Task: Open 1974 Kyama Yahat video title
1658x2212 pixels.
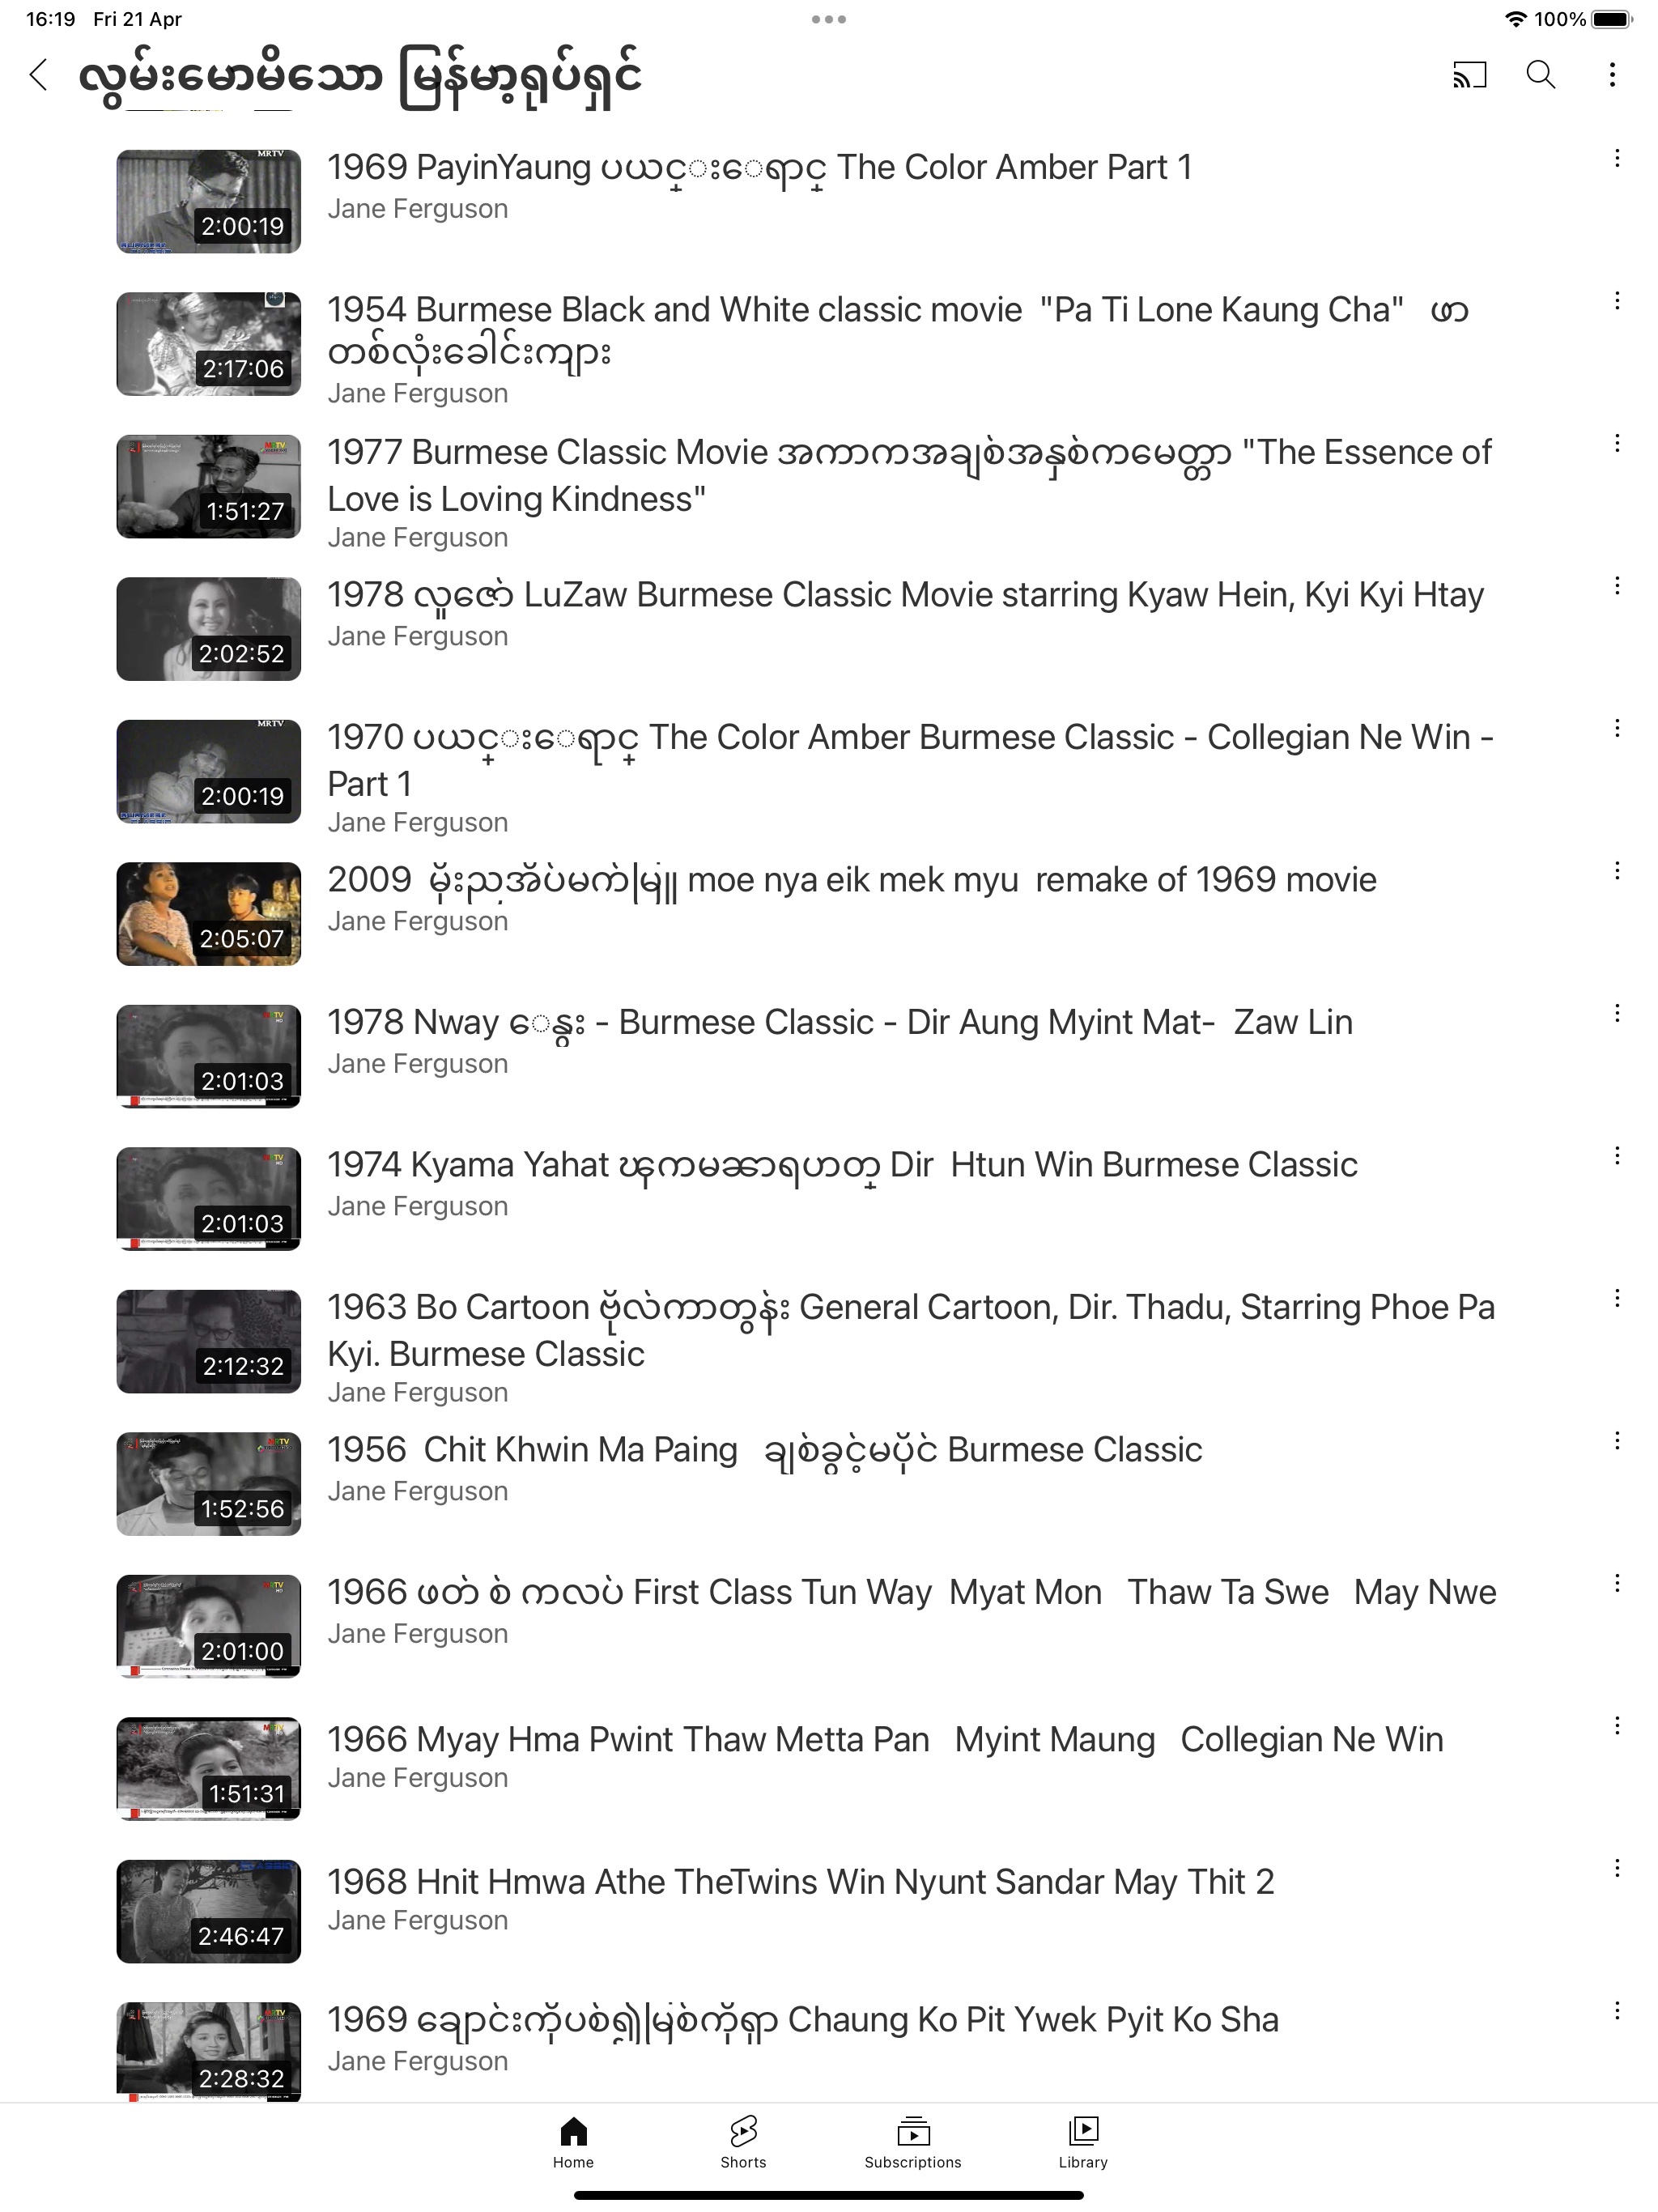Action: tap(842, 1165)
